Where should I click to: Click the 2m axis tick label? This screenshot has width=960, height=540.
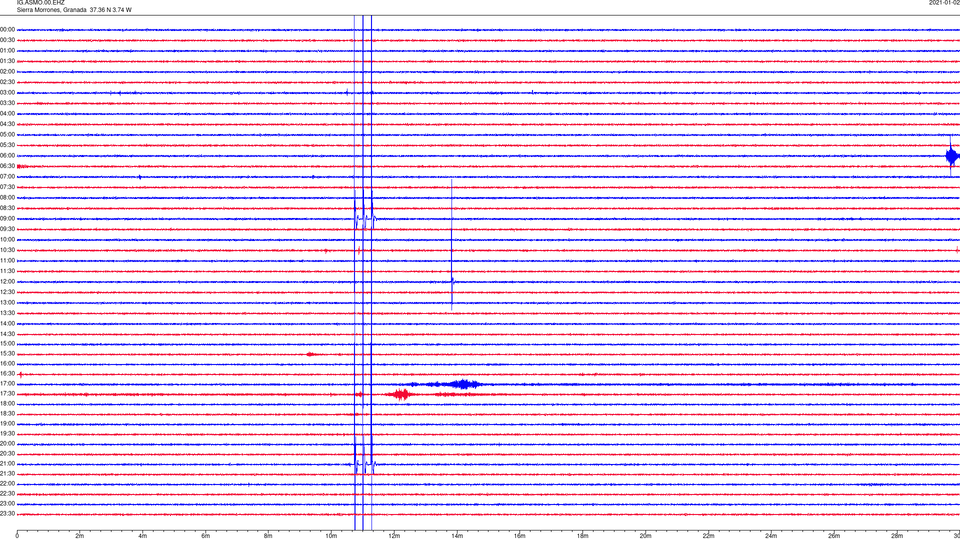80,536
